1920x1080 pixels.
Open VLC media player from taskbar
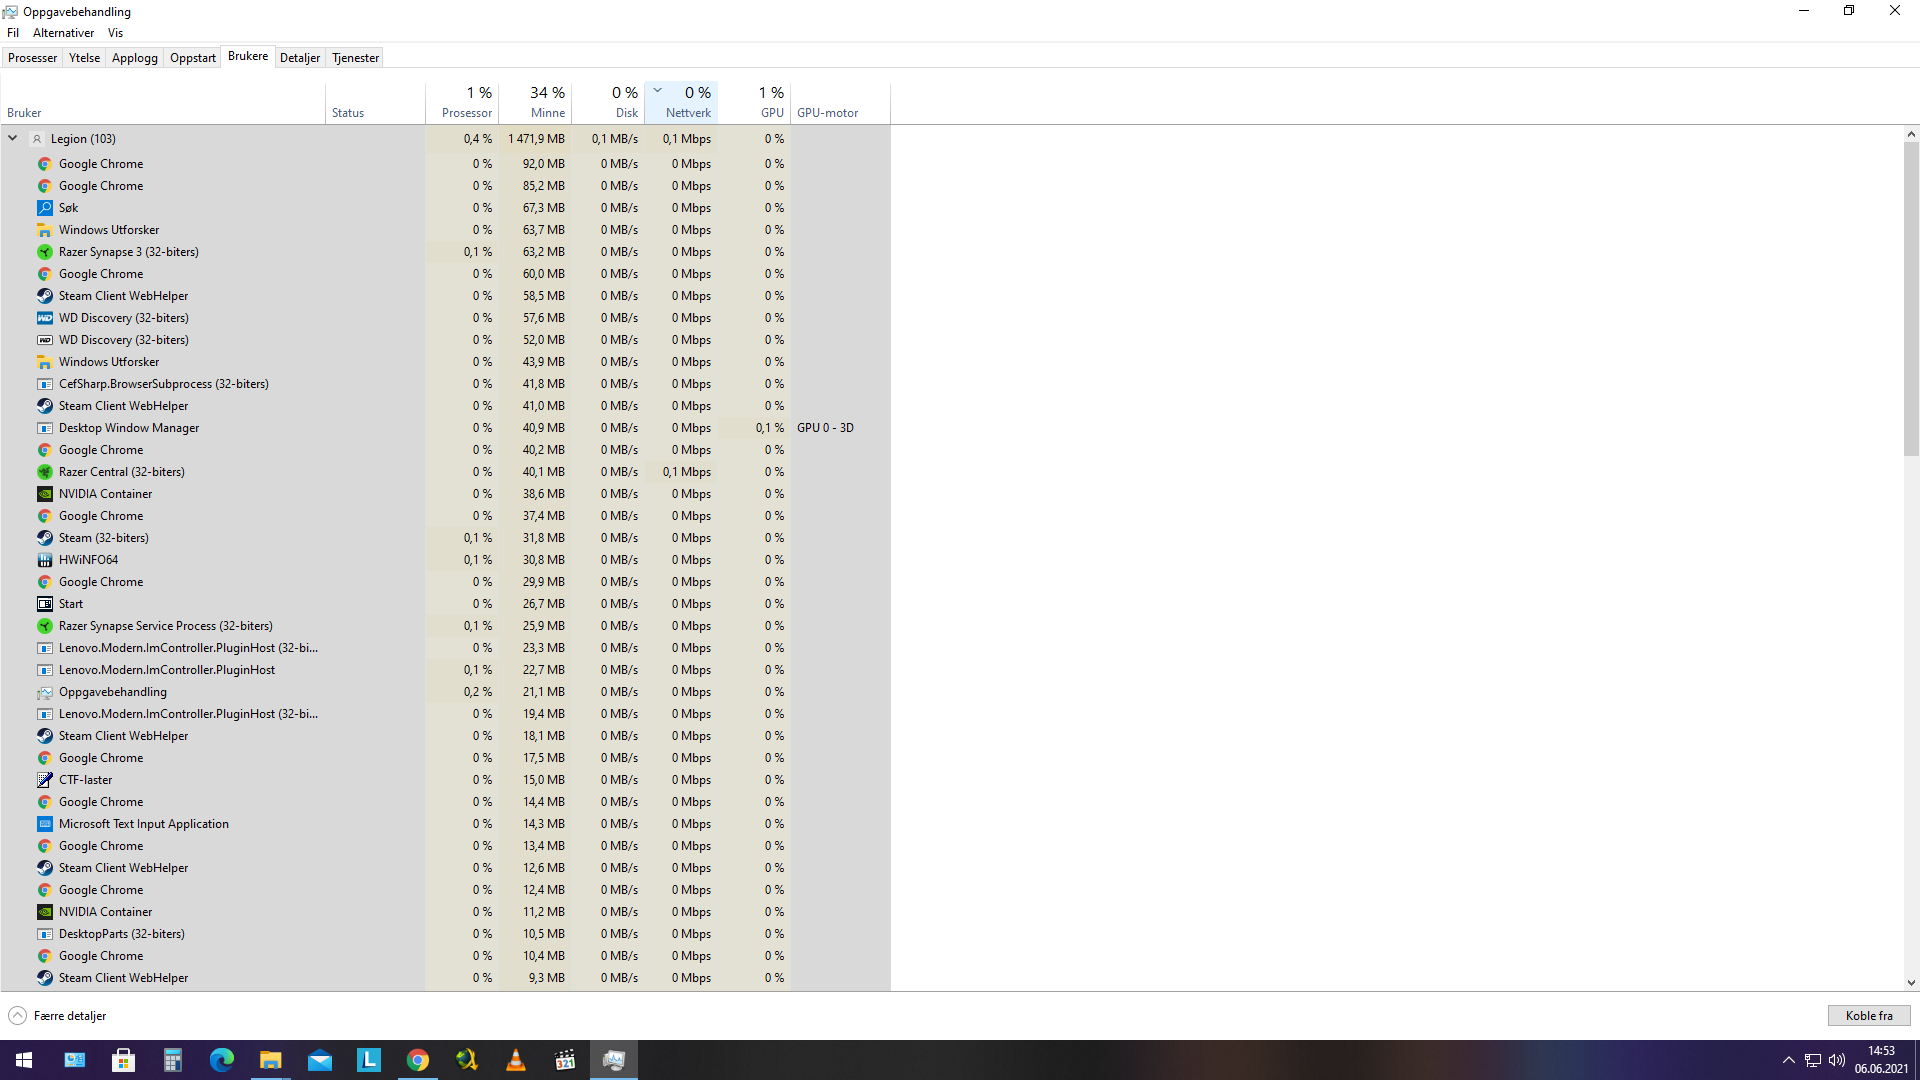(516, 1060)
